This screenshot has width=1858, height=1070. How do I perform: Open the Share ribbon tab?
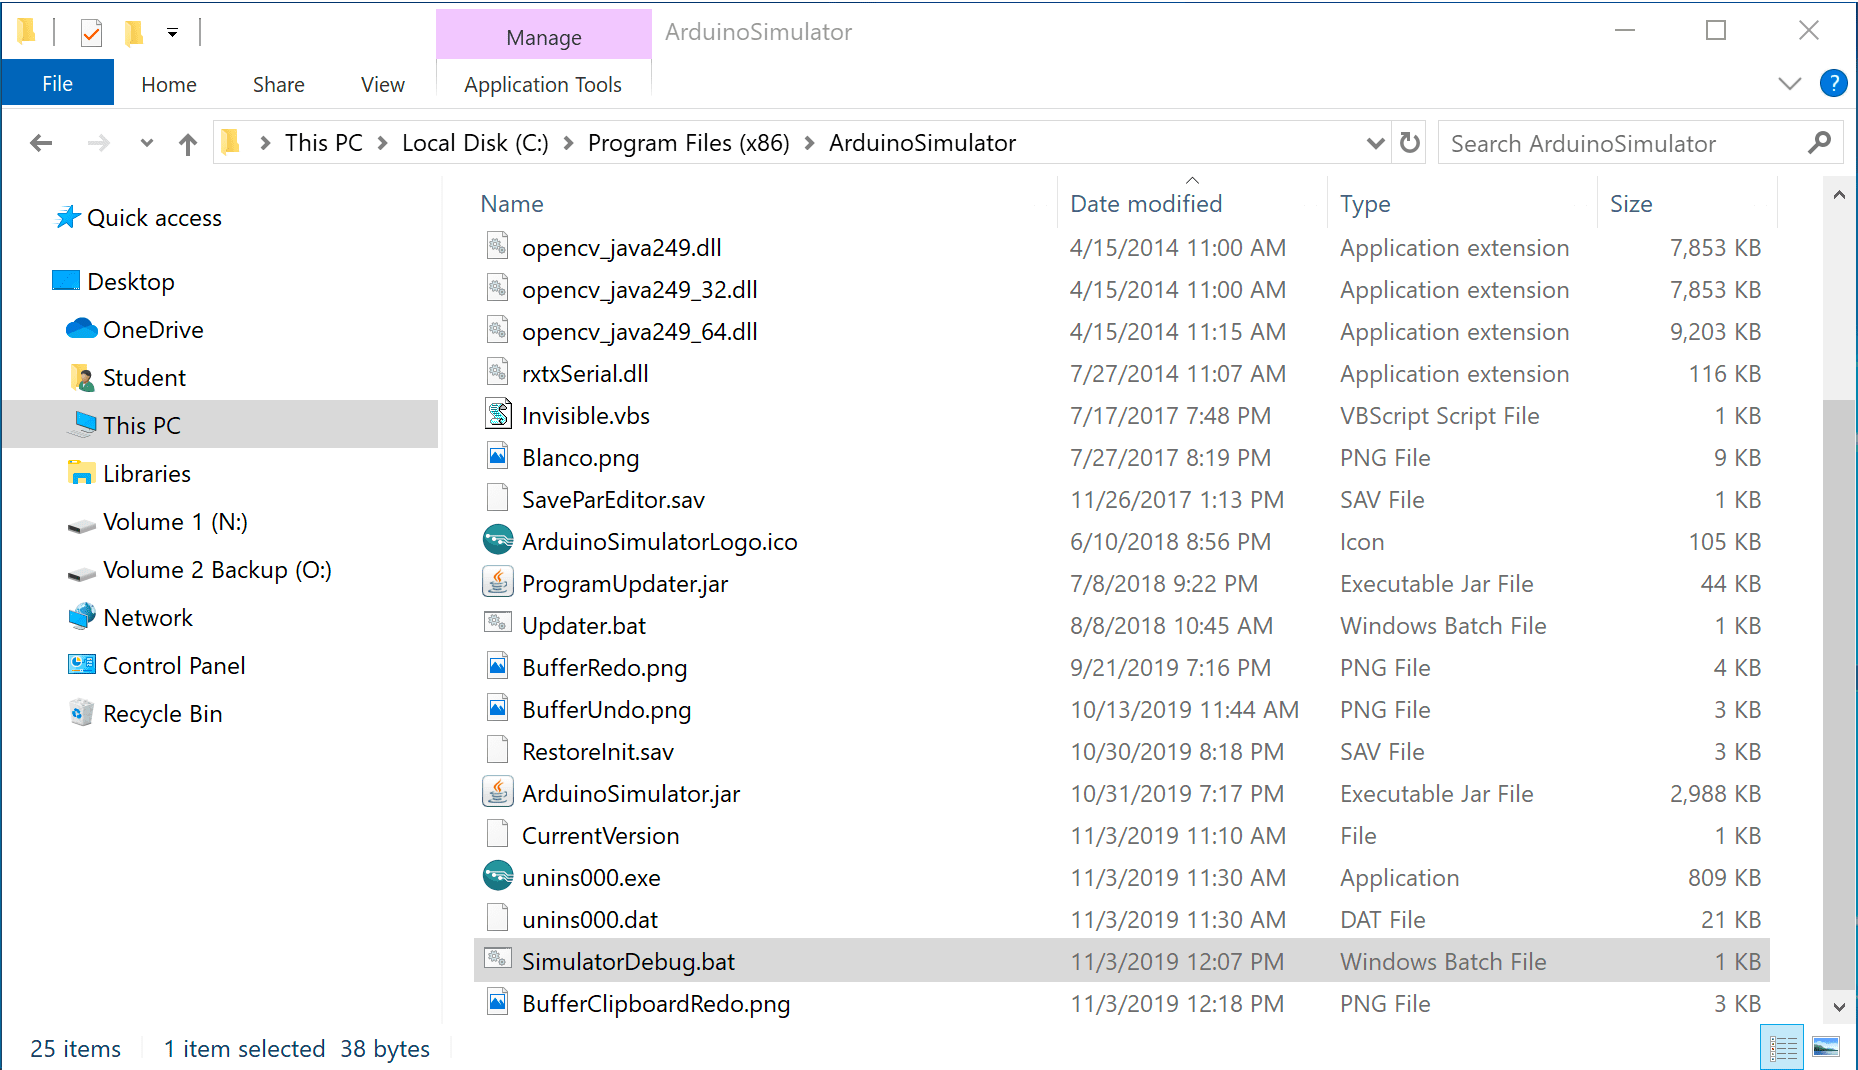pyautogui.click(x=278, y=84)
